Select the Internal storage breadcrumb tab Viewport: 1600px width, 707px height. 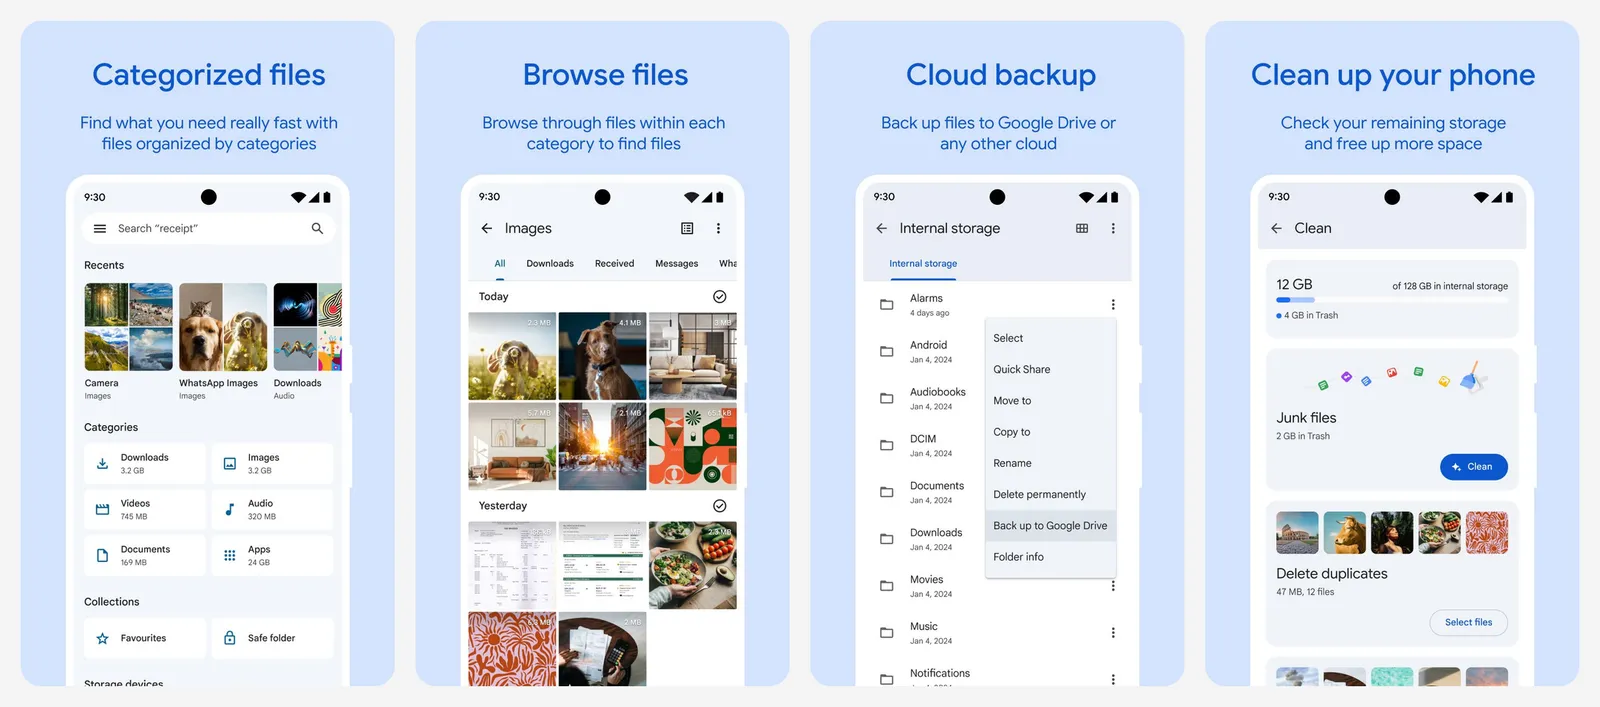(x=923, y=264)
